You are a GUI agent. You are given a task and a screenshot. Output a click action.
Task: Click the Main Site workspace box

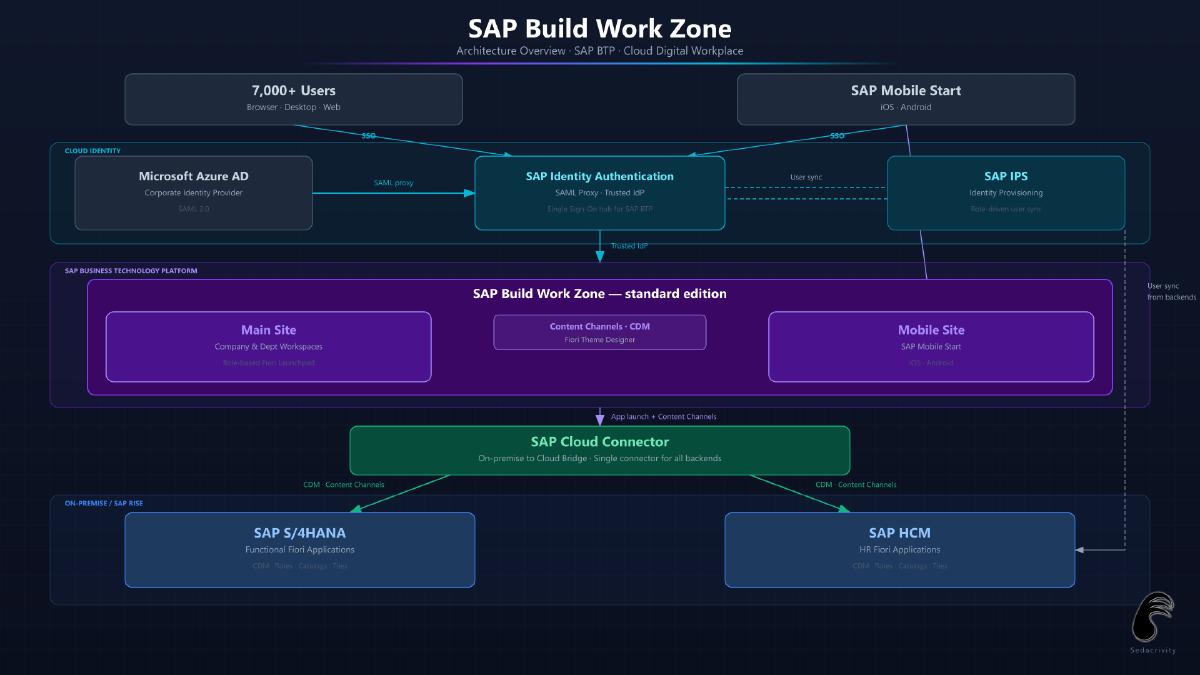(x=268, y=346)
